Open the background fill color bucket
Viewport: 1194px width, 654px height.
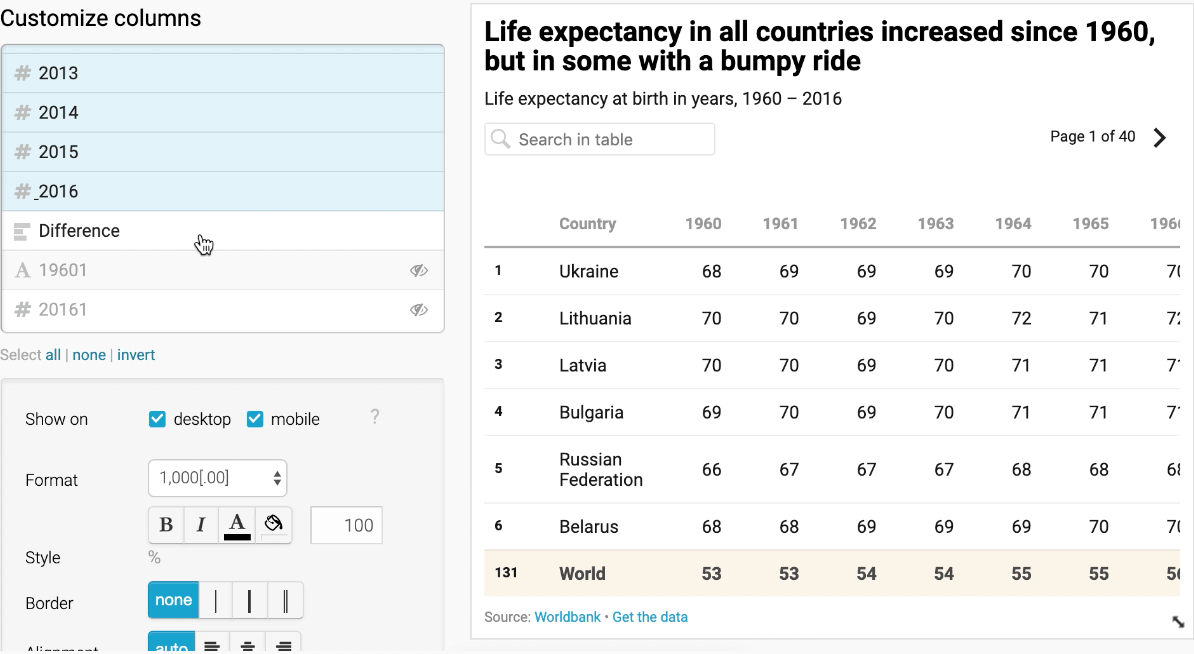(274, 524)
